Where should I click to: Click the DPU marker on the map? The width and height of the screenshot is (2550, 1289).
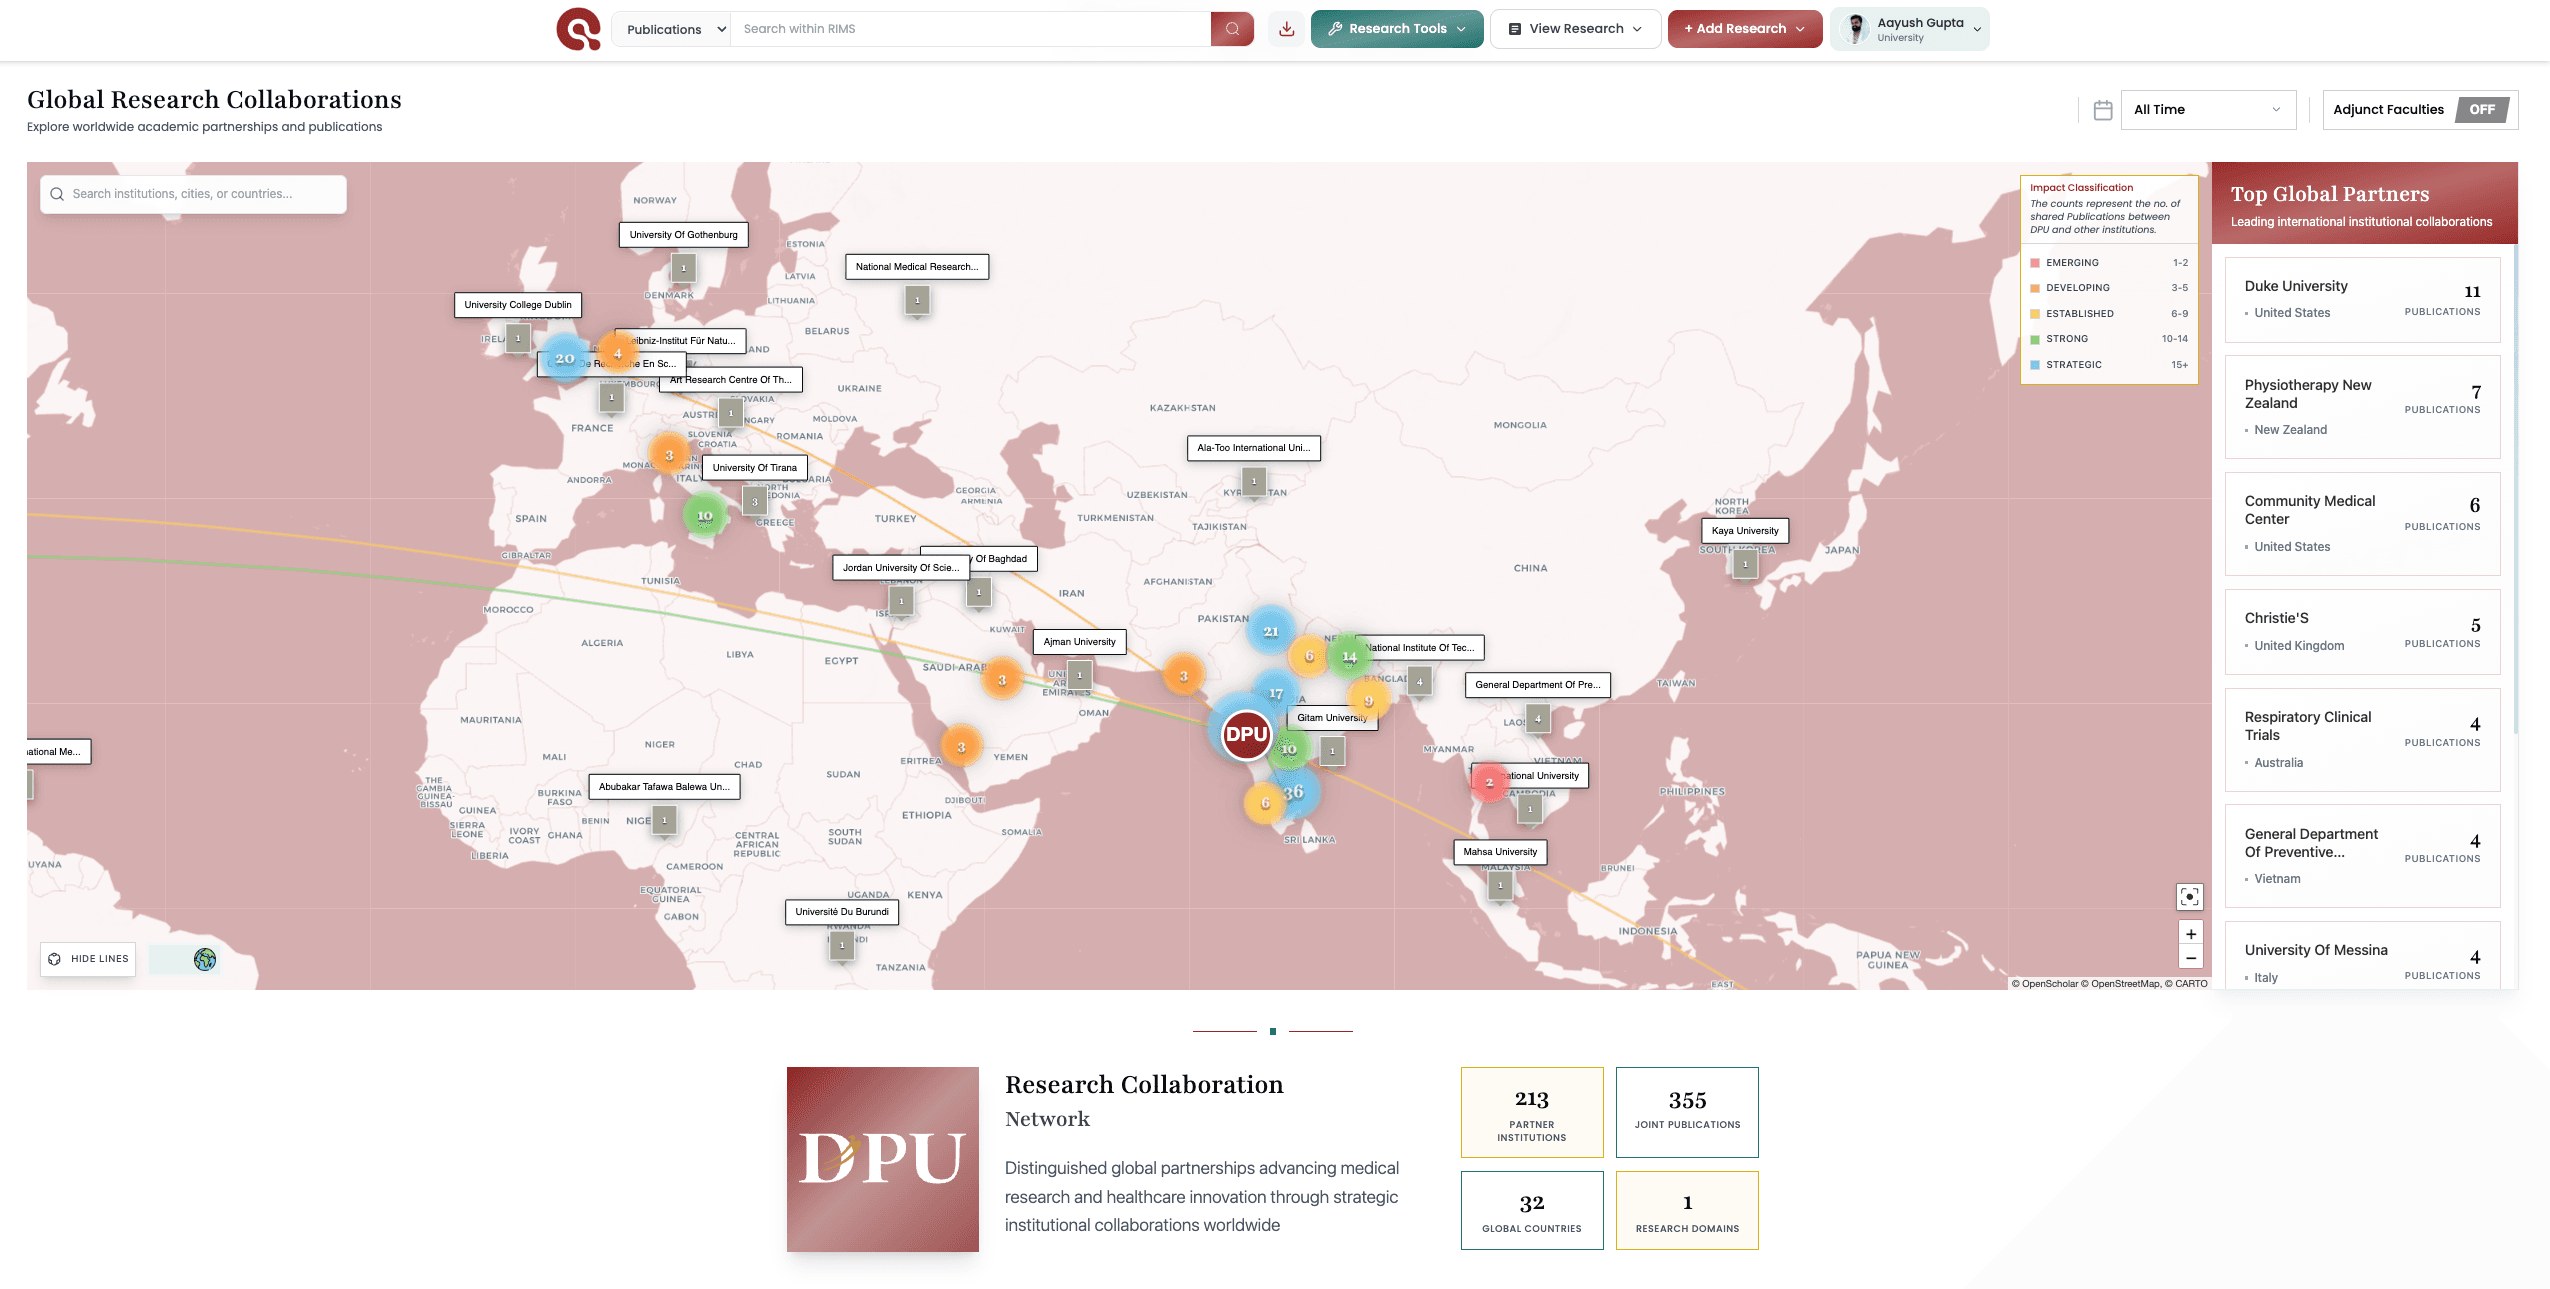pos(1246,735)
